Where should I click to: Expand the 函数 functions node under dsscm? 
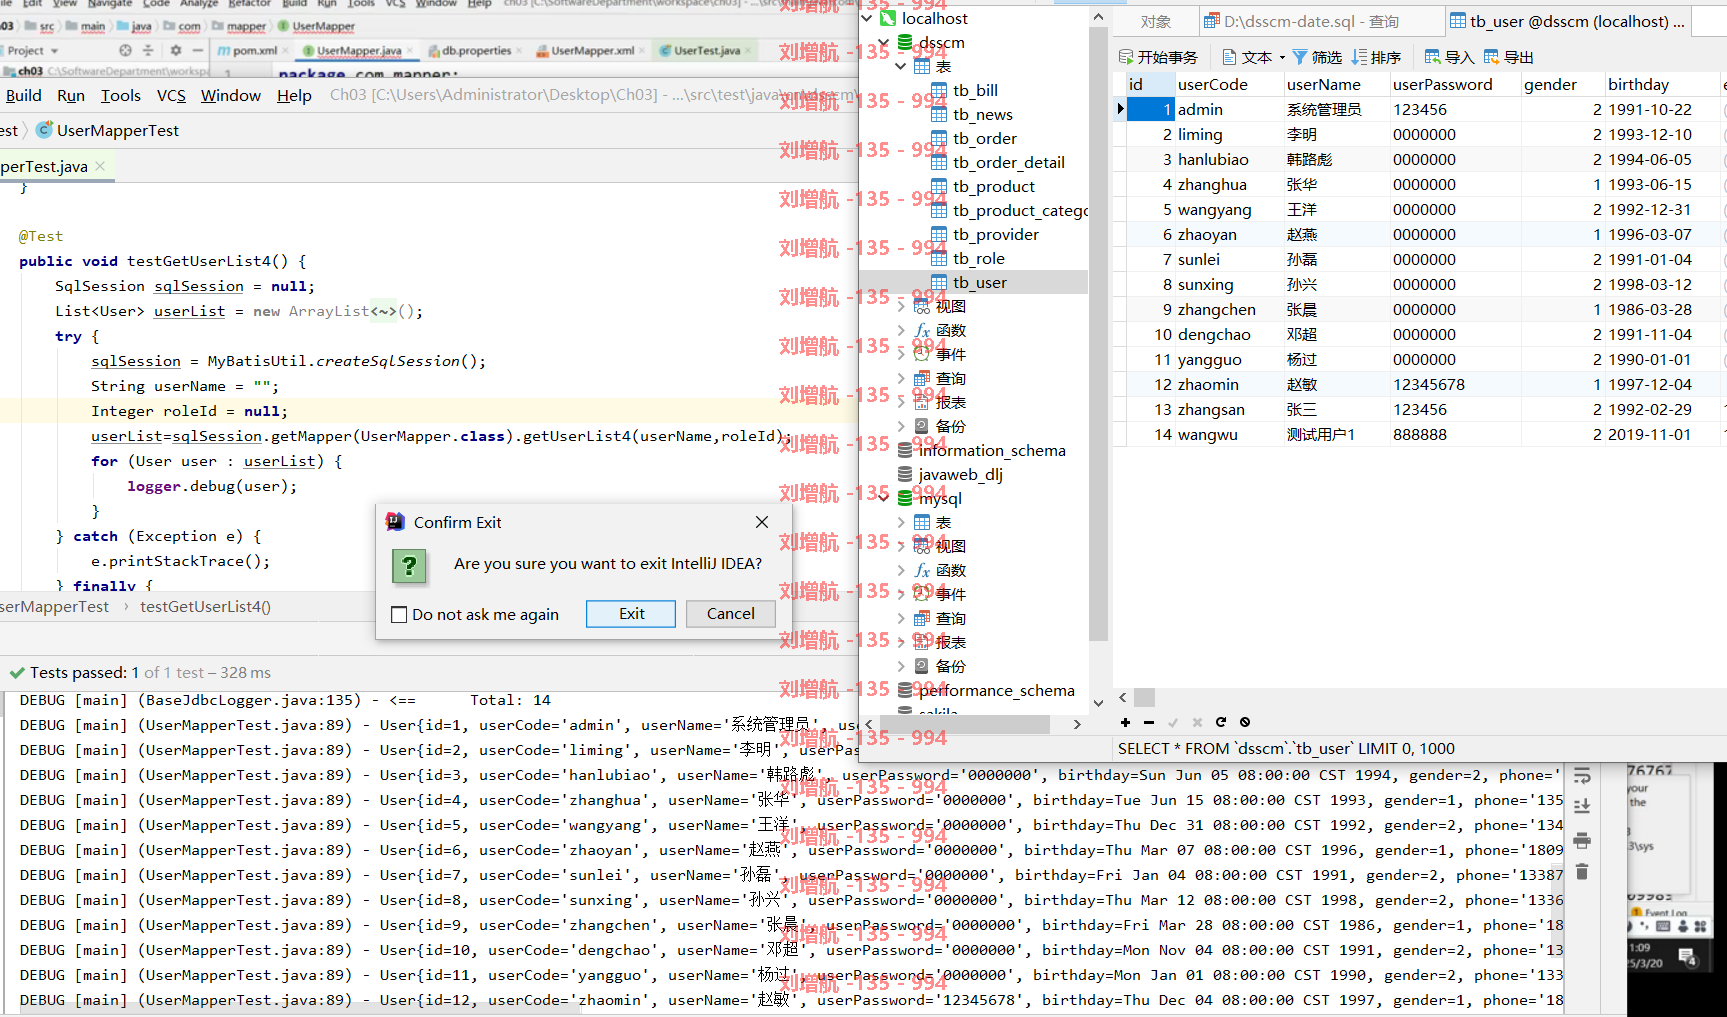pos(901,330)
